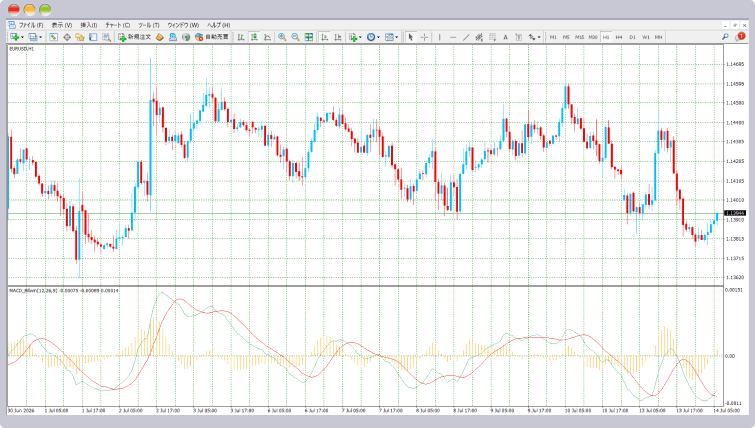This screenshot has width=755, height=428.
Task: Select the Fibonacci retracement tool
Action: coord(493,37)
